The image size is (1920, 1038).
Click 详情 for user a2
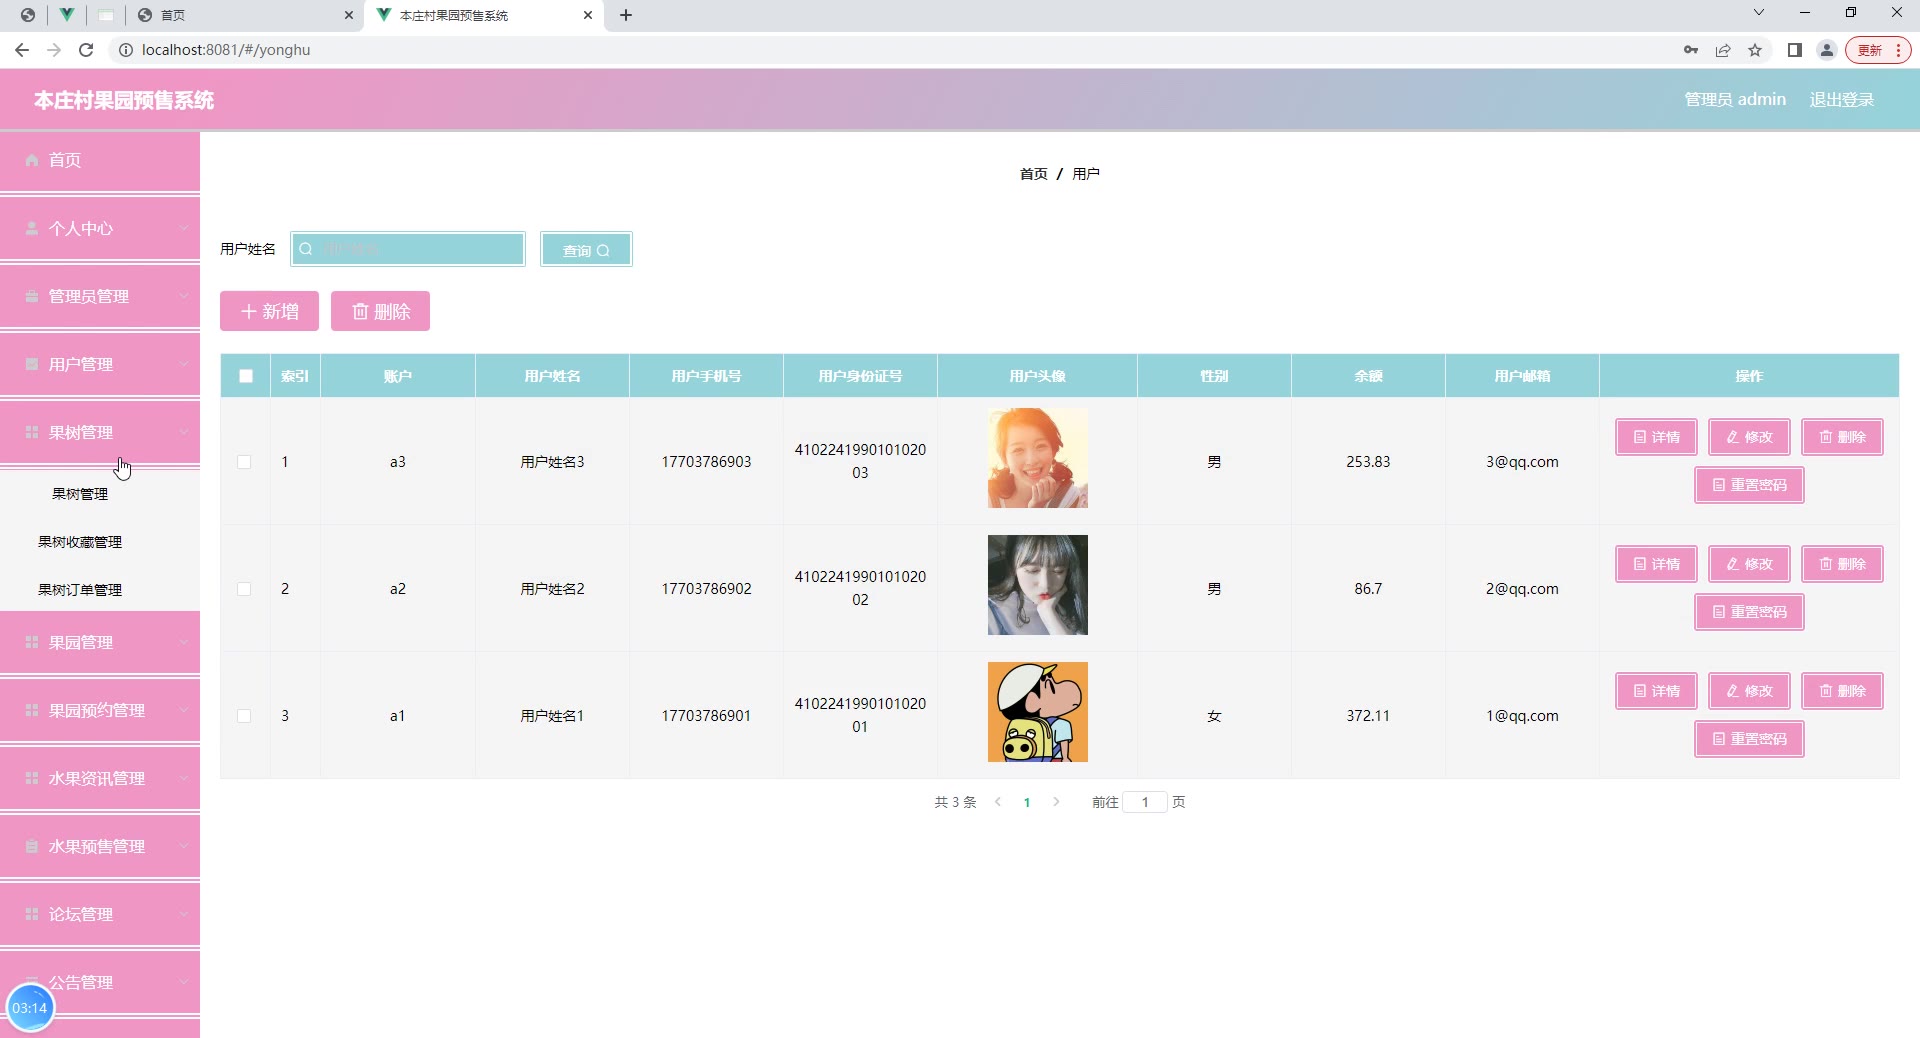pos(1656,564)
